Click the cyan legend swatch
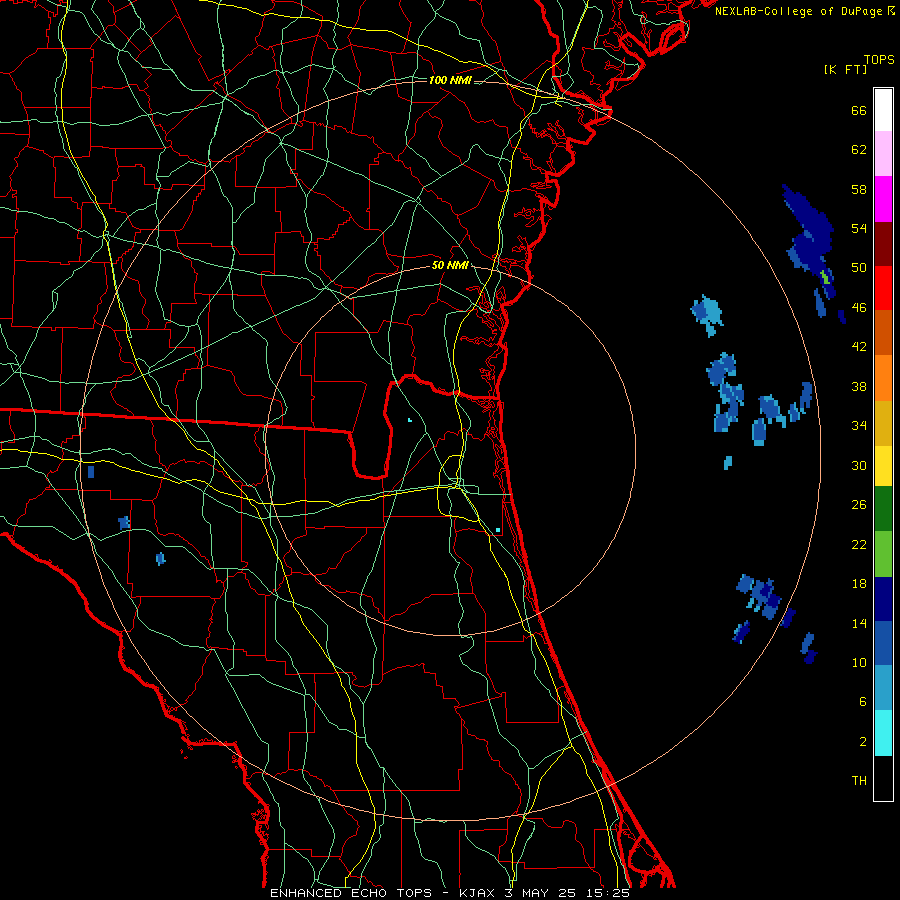This screenshot has height=900, width=900. point(883,733)
